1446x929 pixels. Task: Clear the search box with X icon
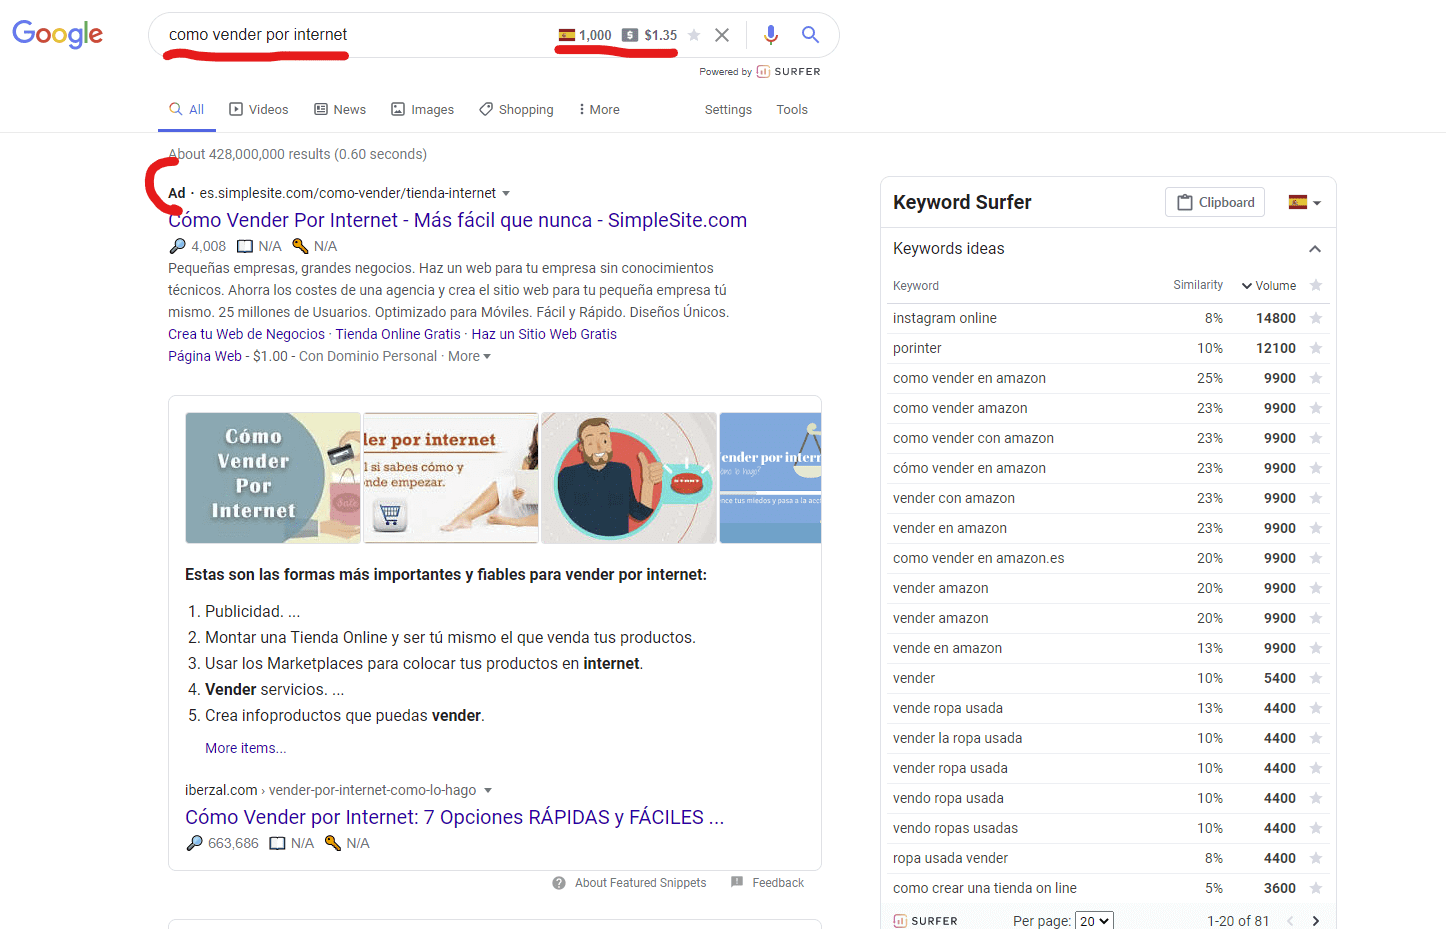click(722, 35)
